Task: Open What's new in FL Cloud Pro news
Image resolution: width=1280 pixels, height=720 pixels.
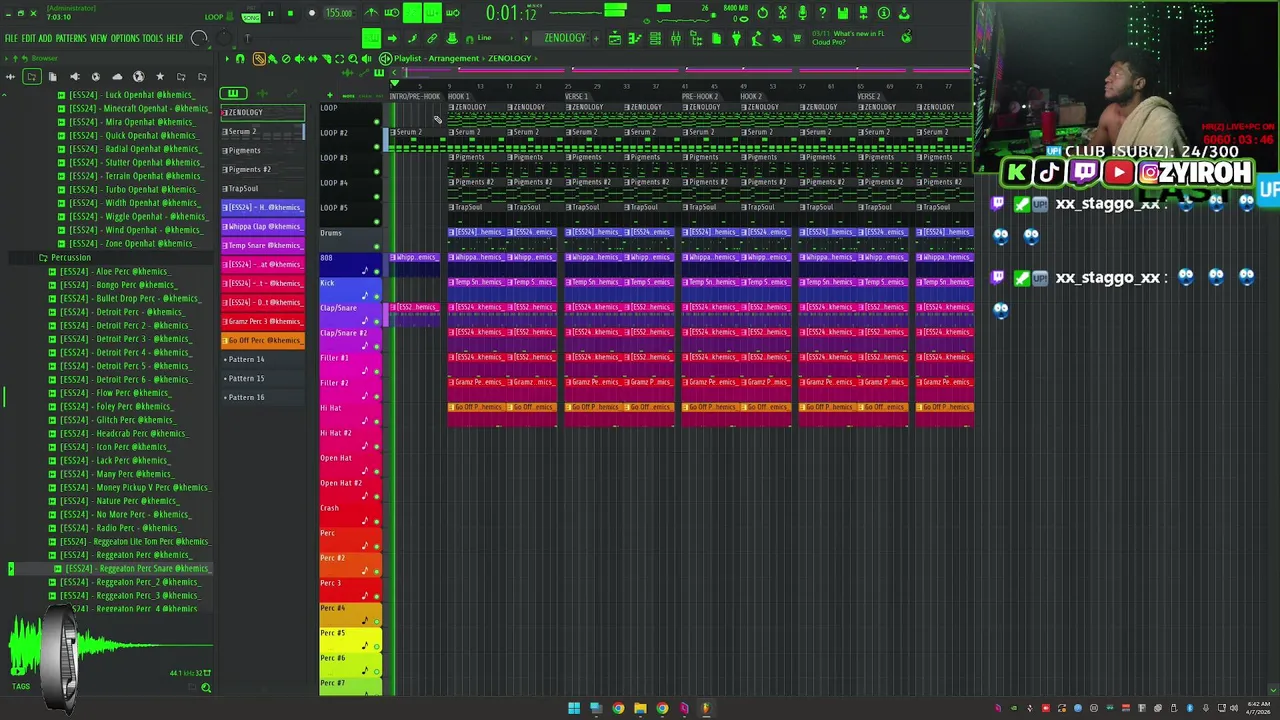Action: (x=848, y=38)
